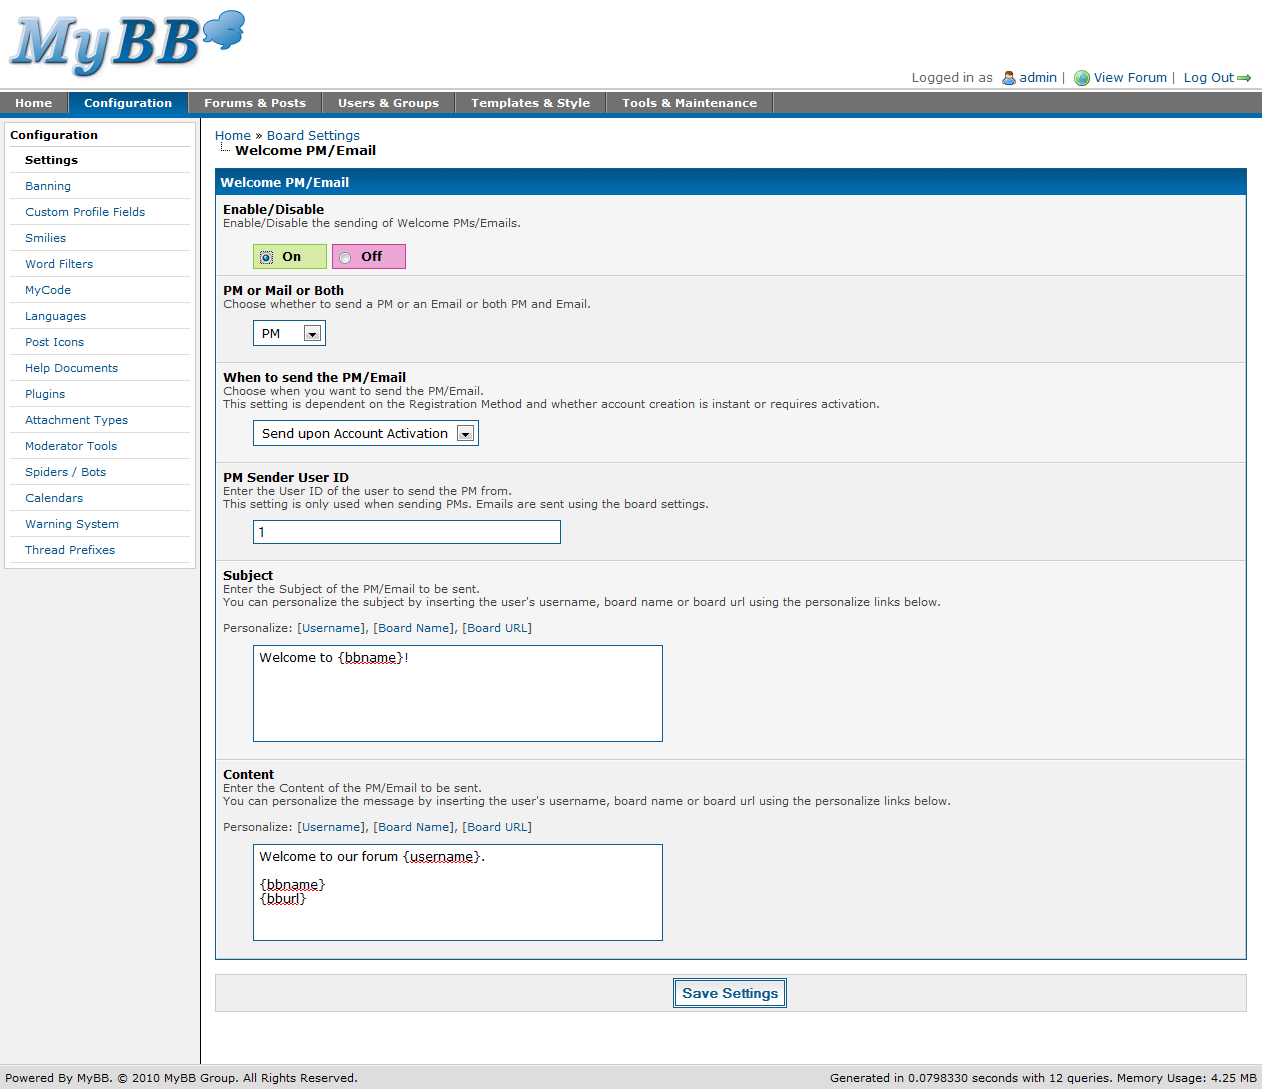Viewport: 1262px width, 1089px height.
Task: Click the 'When to send the PM/Email' heading
Action: tap(315, 378)
